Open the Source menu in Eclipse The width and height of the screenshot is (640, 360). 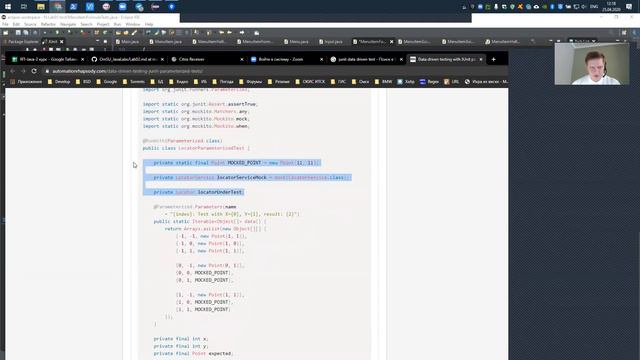point(30,24)
